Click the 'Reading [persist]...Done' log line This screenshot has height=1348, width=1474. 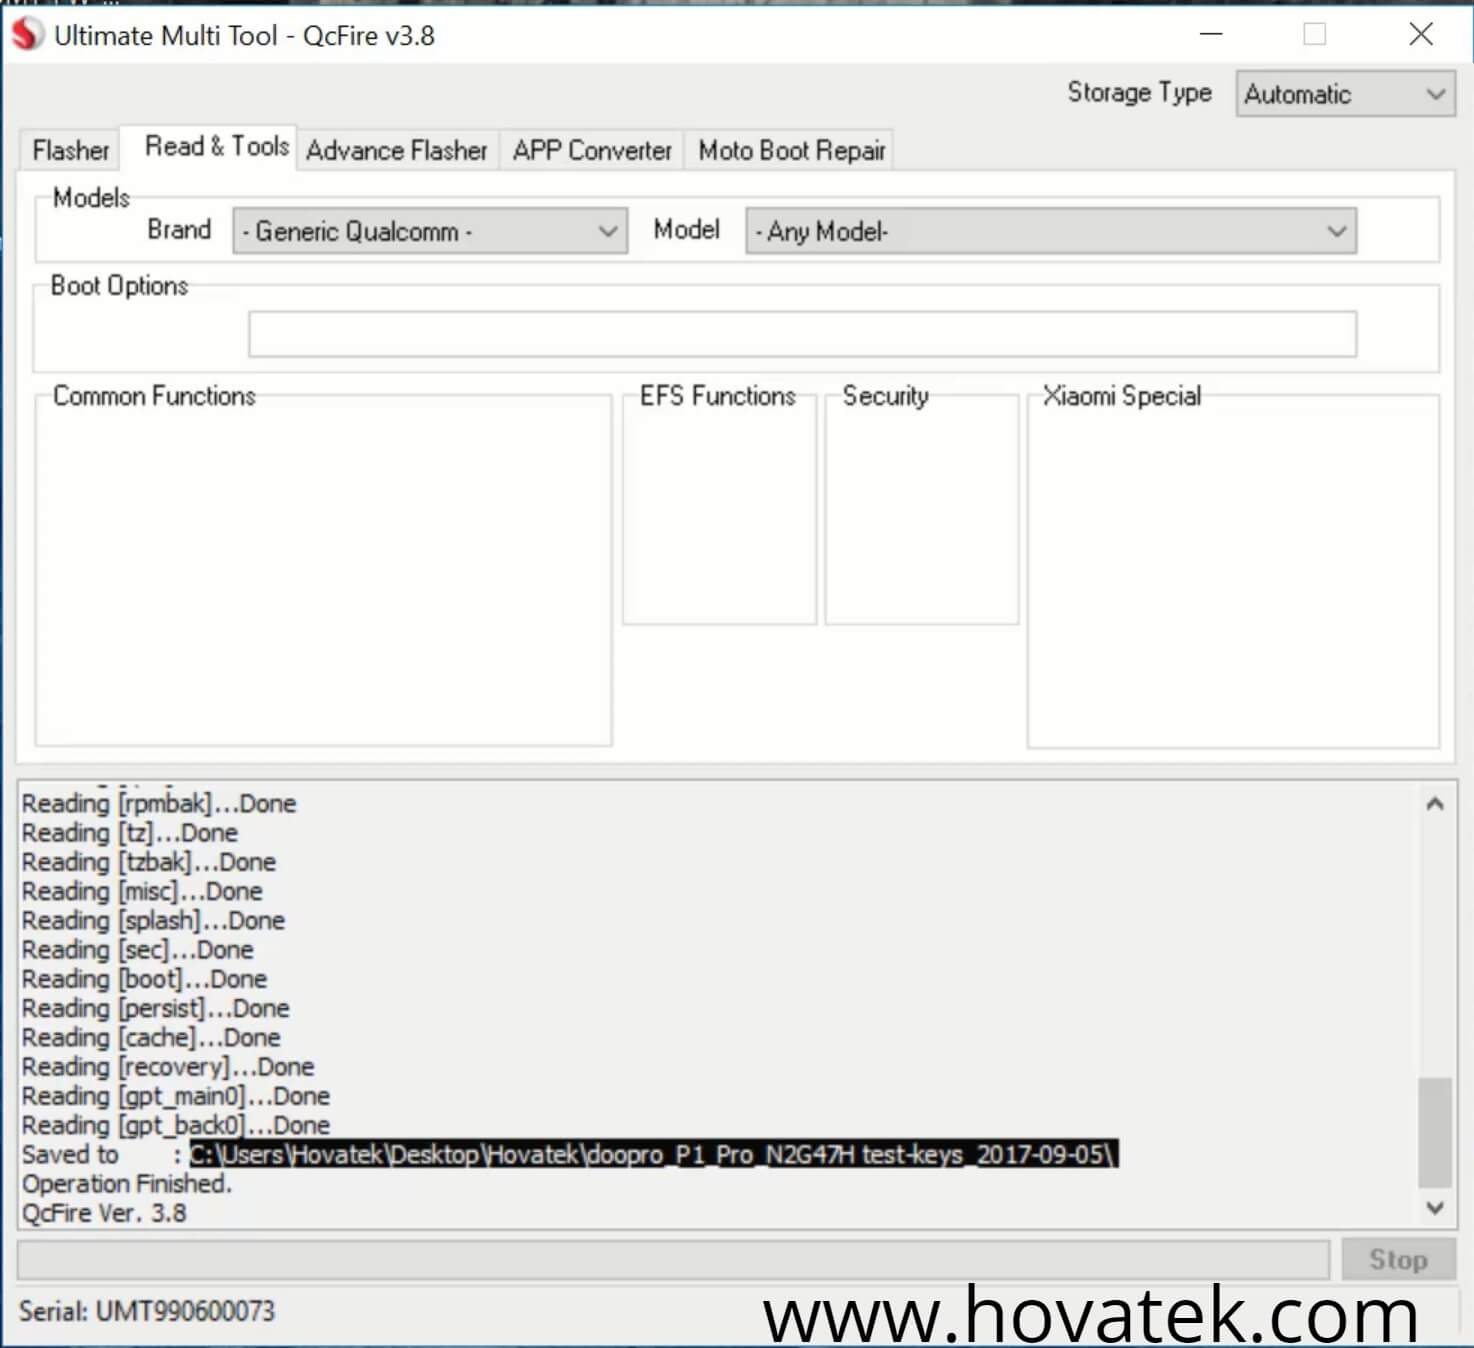tap(156, 1007)
